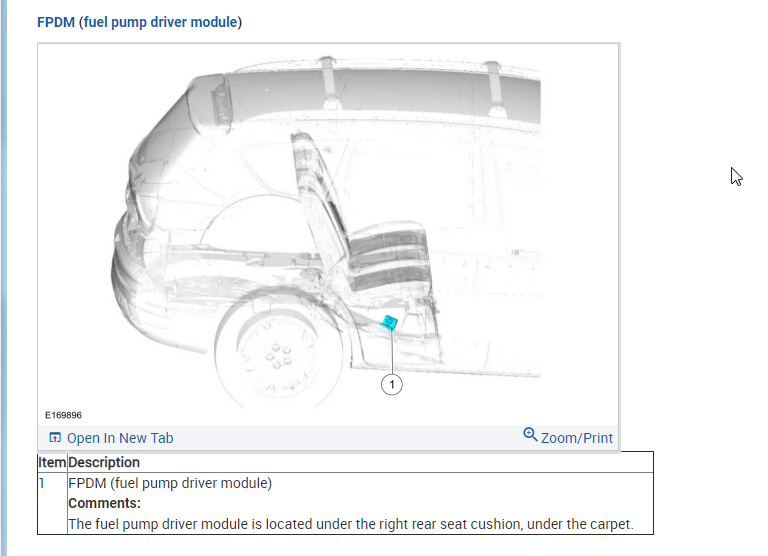
Task: Click the circled callout number 1
Action: tap(391, 385)
